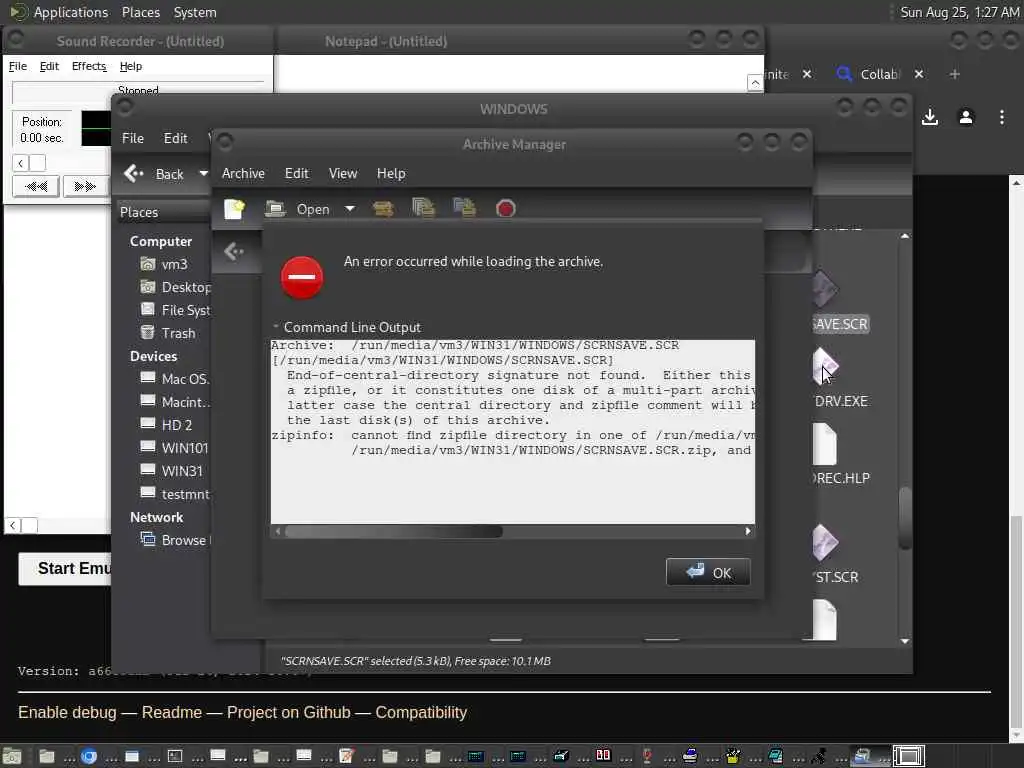Open the Help menu in Archive Manager
The image size is (1024, 768).
(x=391, y=174)
